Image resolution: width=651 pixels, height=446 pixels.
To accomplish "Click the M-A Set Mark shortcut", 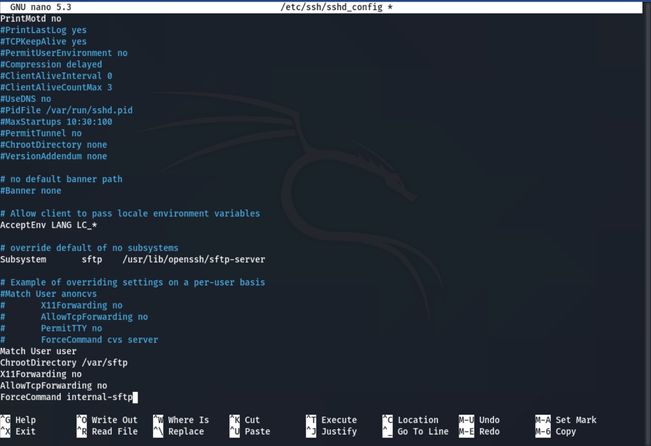I will click(566, 420).
